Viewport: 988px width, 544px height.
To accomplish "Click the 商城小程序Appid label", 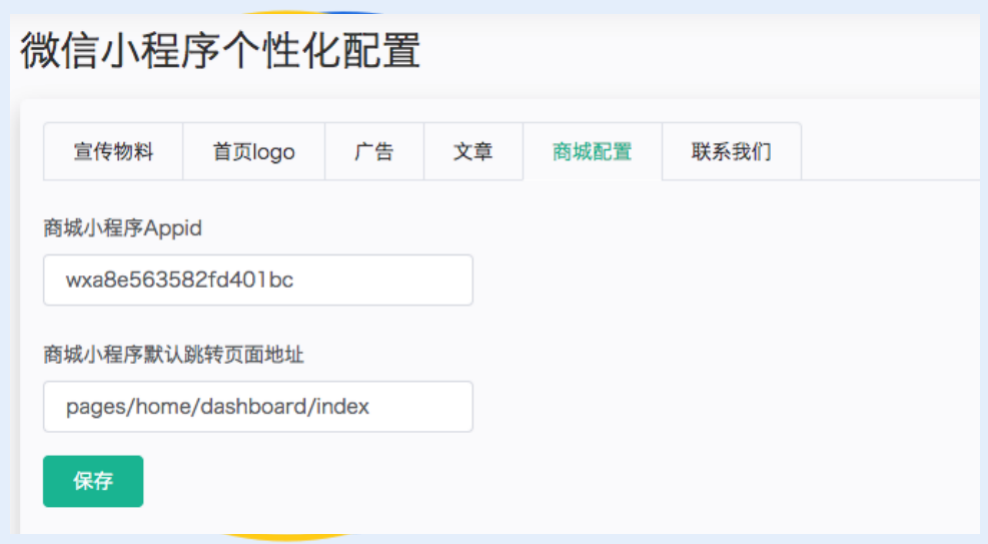I will click(123, 228).
